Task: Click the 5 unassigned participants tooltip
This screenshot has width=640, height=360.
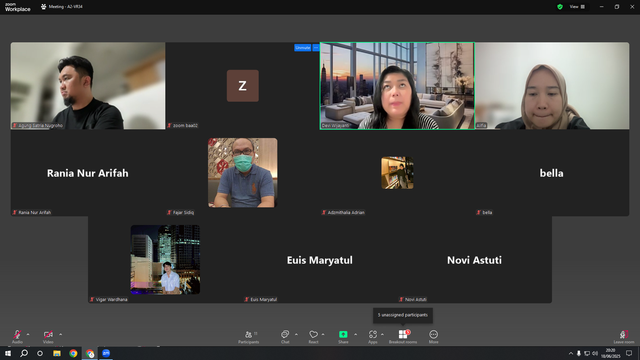Action: 403,315
